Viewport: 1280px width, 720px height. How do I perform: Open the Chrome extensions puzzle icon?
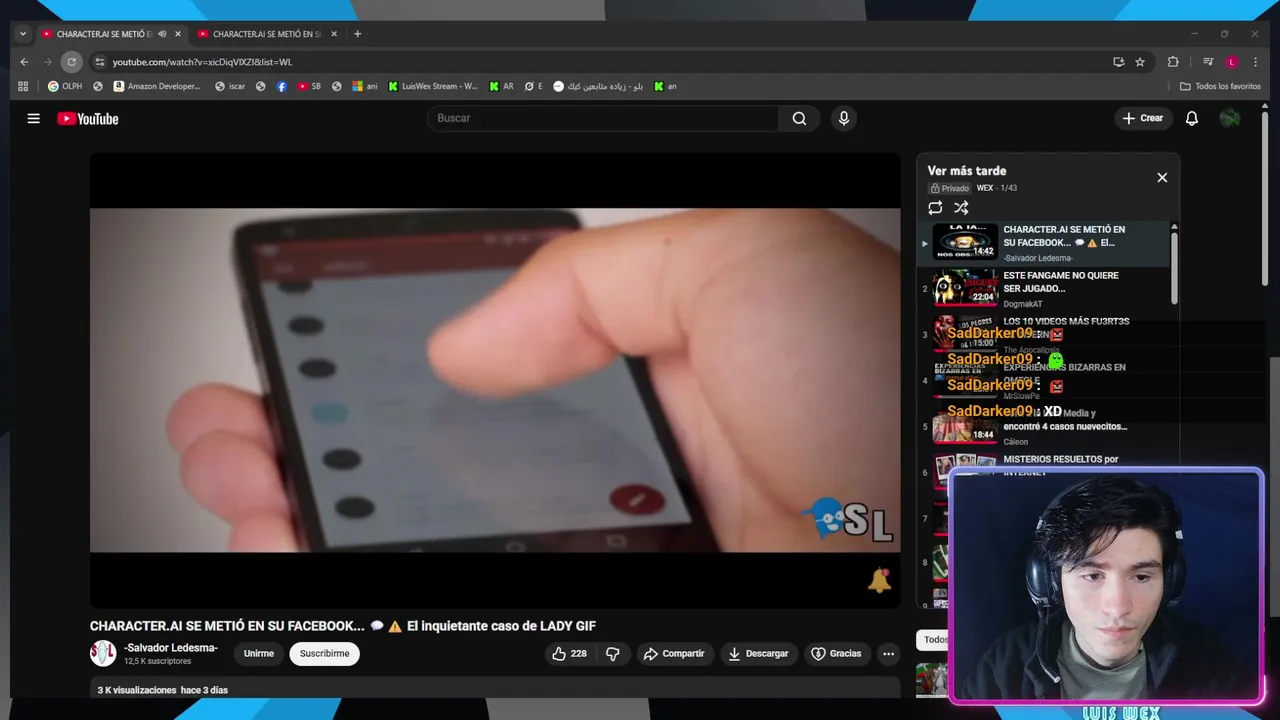[1173, 62]
